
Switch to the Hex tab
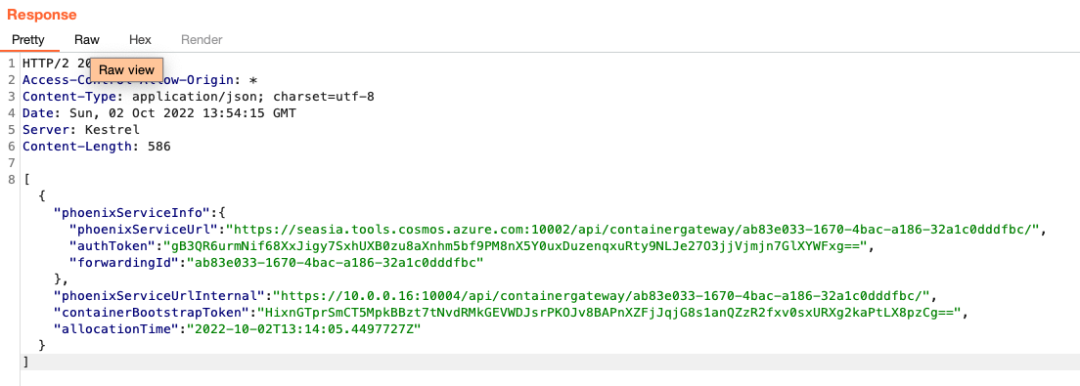[140, 40]
